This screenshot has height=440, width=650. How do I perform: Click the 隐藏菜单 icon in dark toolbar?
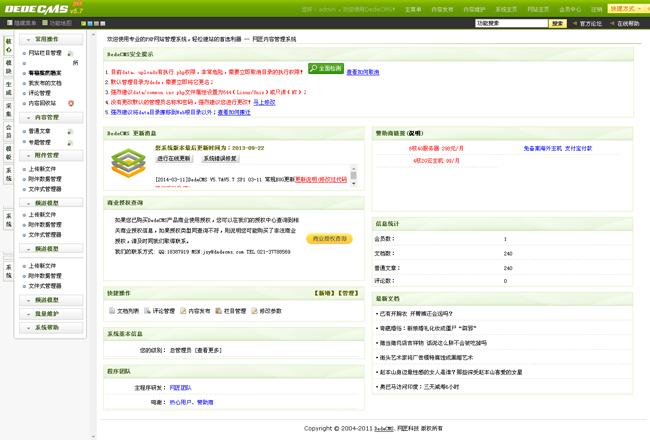point(10,23)
